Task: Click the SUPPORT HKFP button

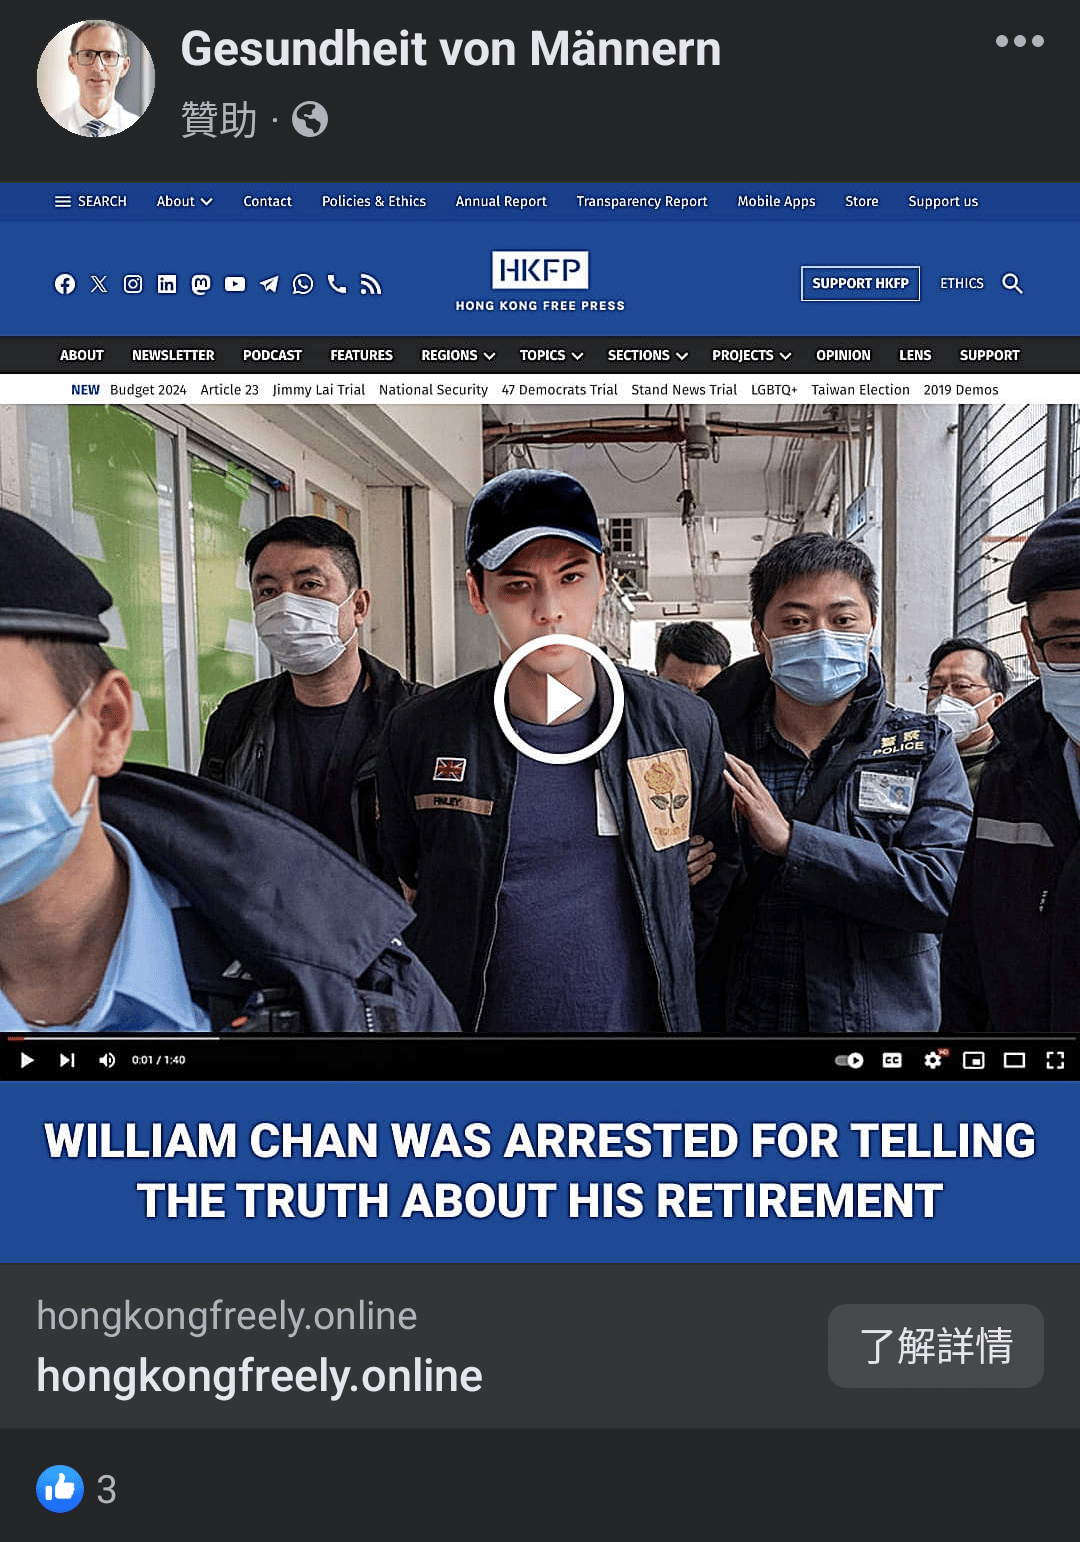Action: coord(860,283)
